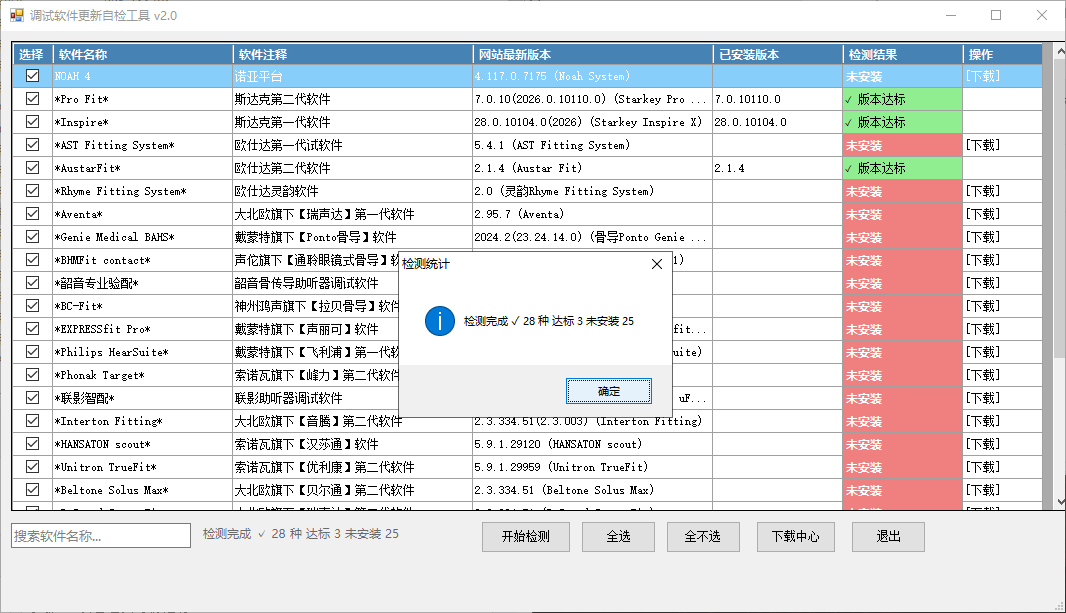Focus the 搜索软件名称 search field
Screen dimensions: 1066x613
click(x=101, y=536)
